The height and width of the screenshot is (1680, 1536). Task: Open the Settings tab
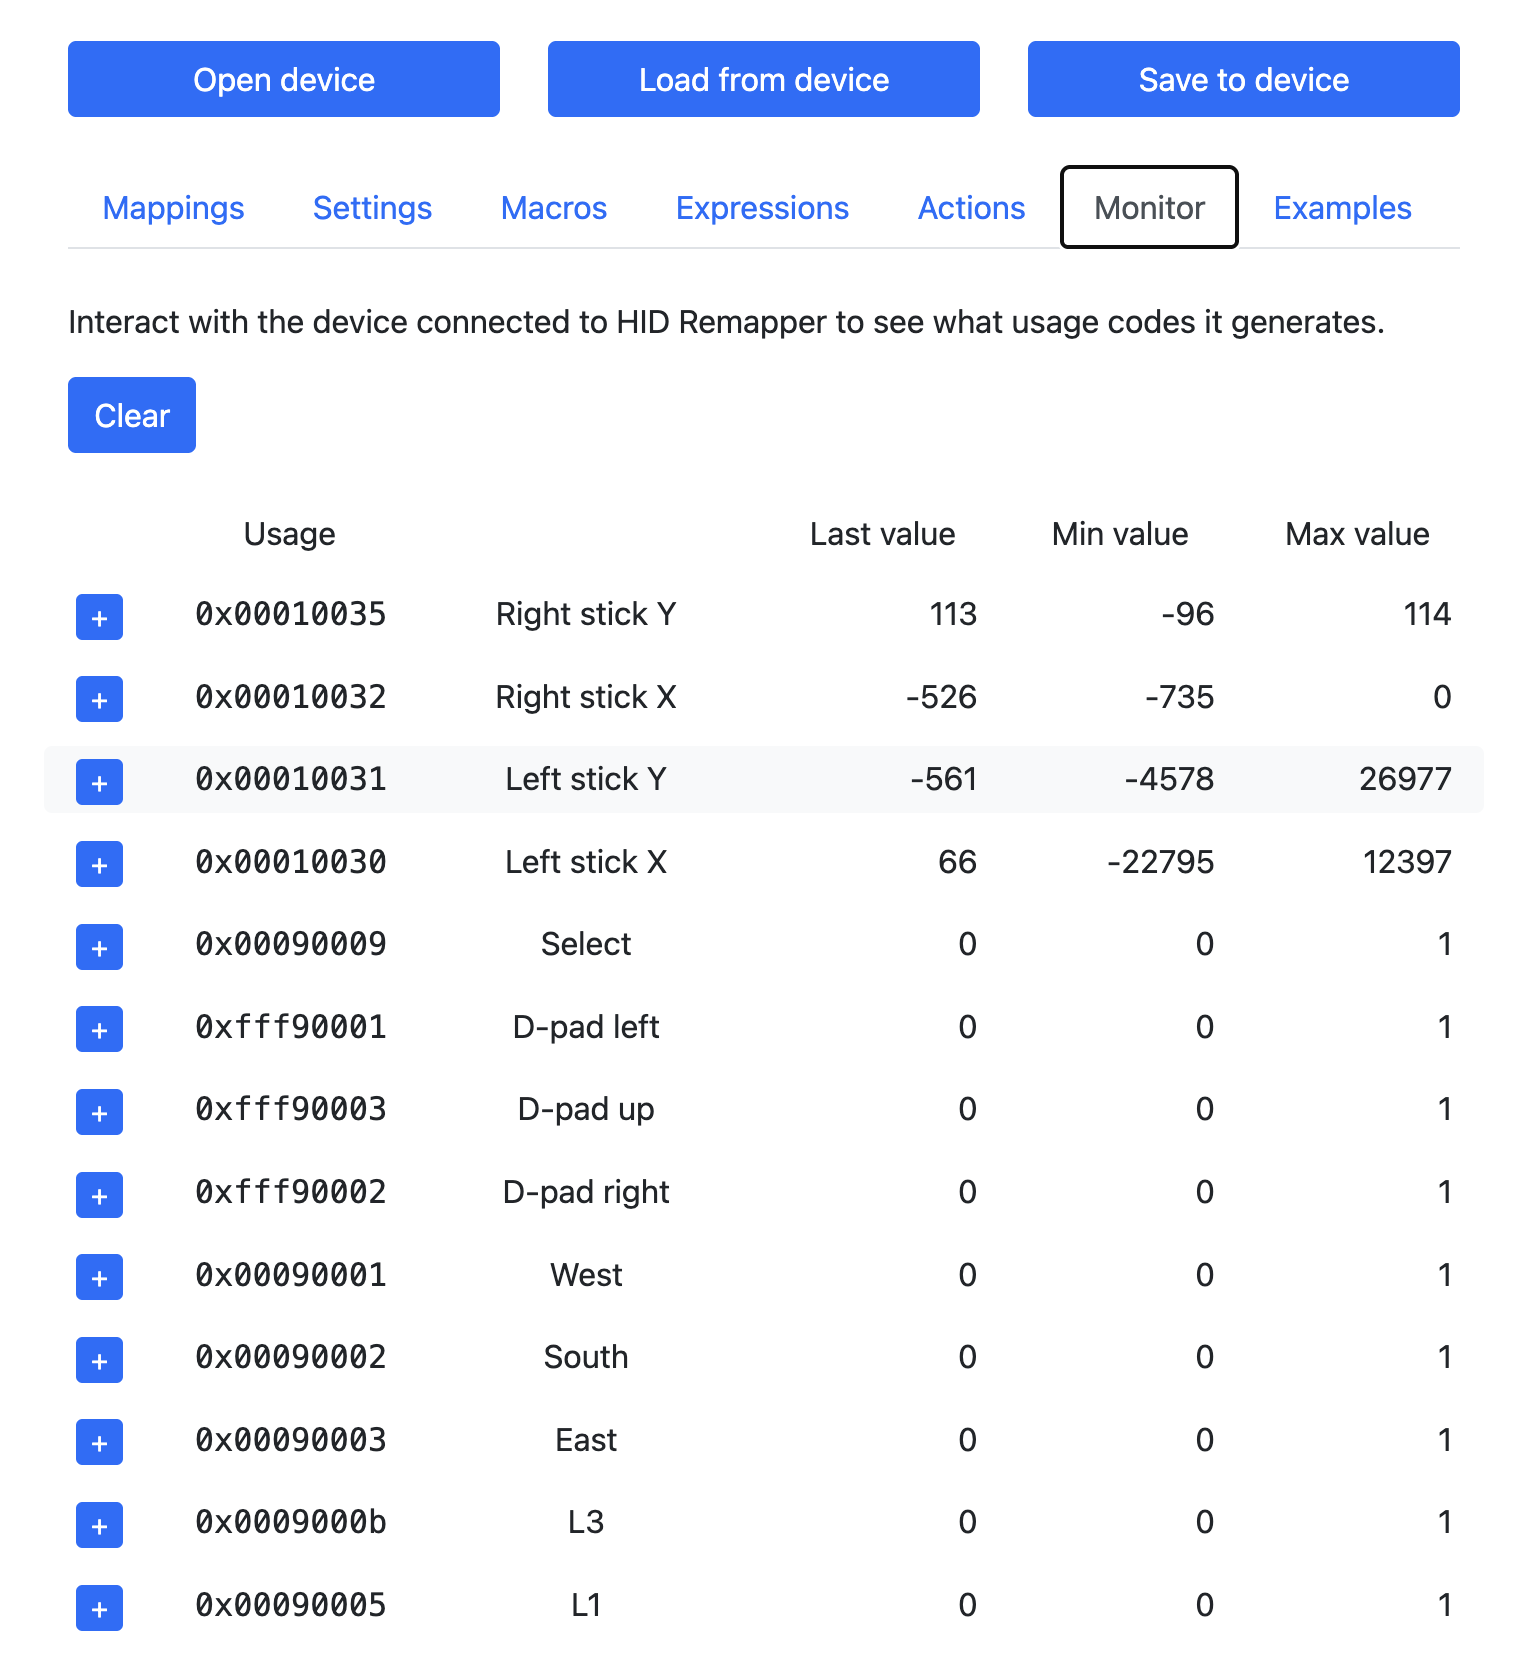372,208
